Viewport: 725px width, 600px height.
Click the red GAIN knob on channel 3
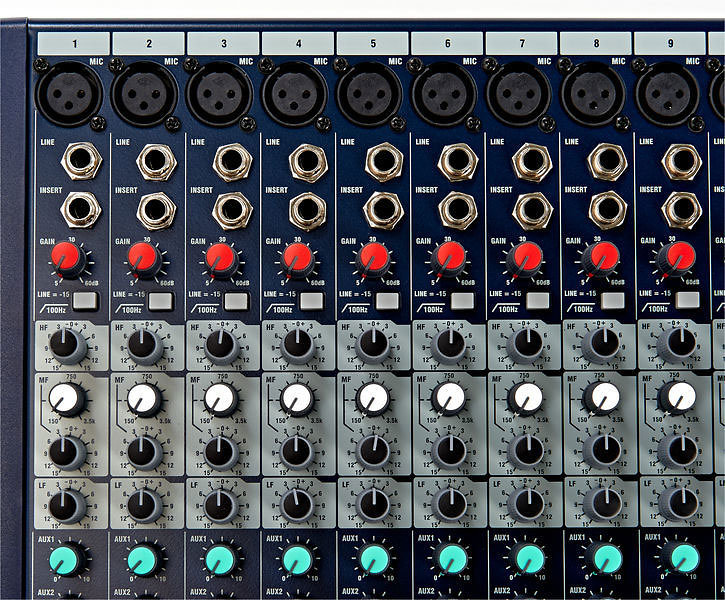tap(221, 260)
